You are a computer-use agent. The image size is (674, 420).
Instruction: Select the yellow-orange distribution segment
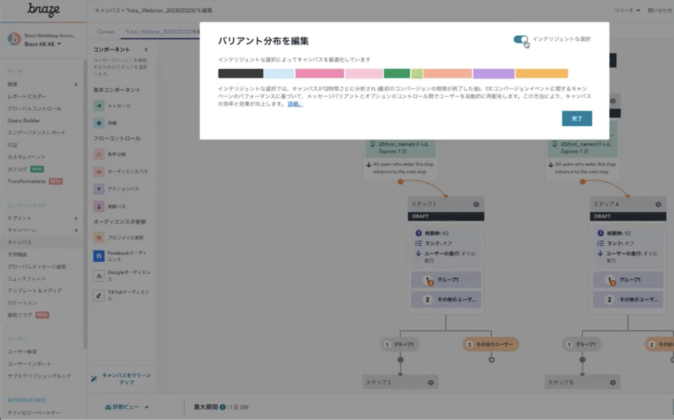tap(542, 74)
